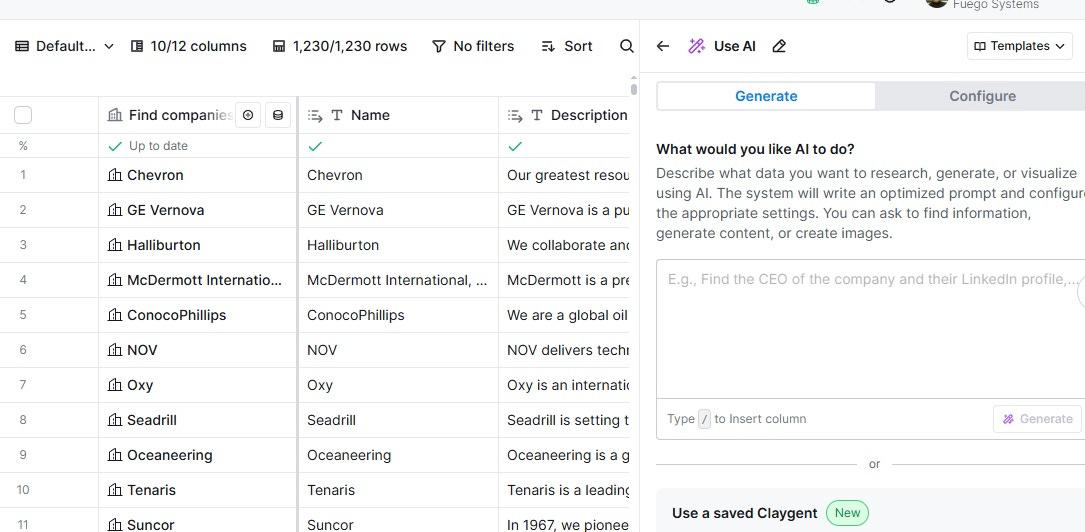Click the sort icon in Name column header
Screen dimensions: 1085x532
coord(315,116)
